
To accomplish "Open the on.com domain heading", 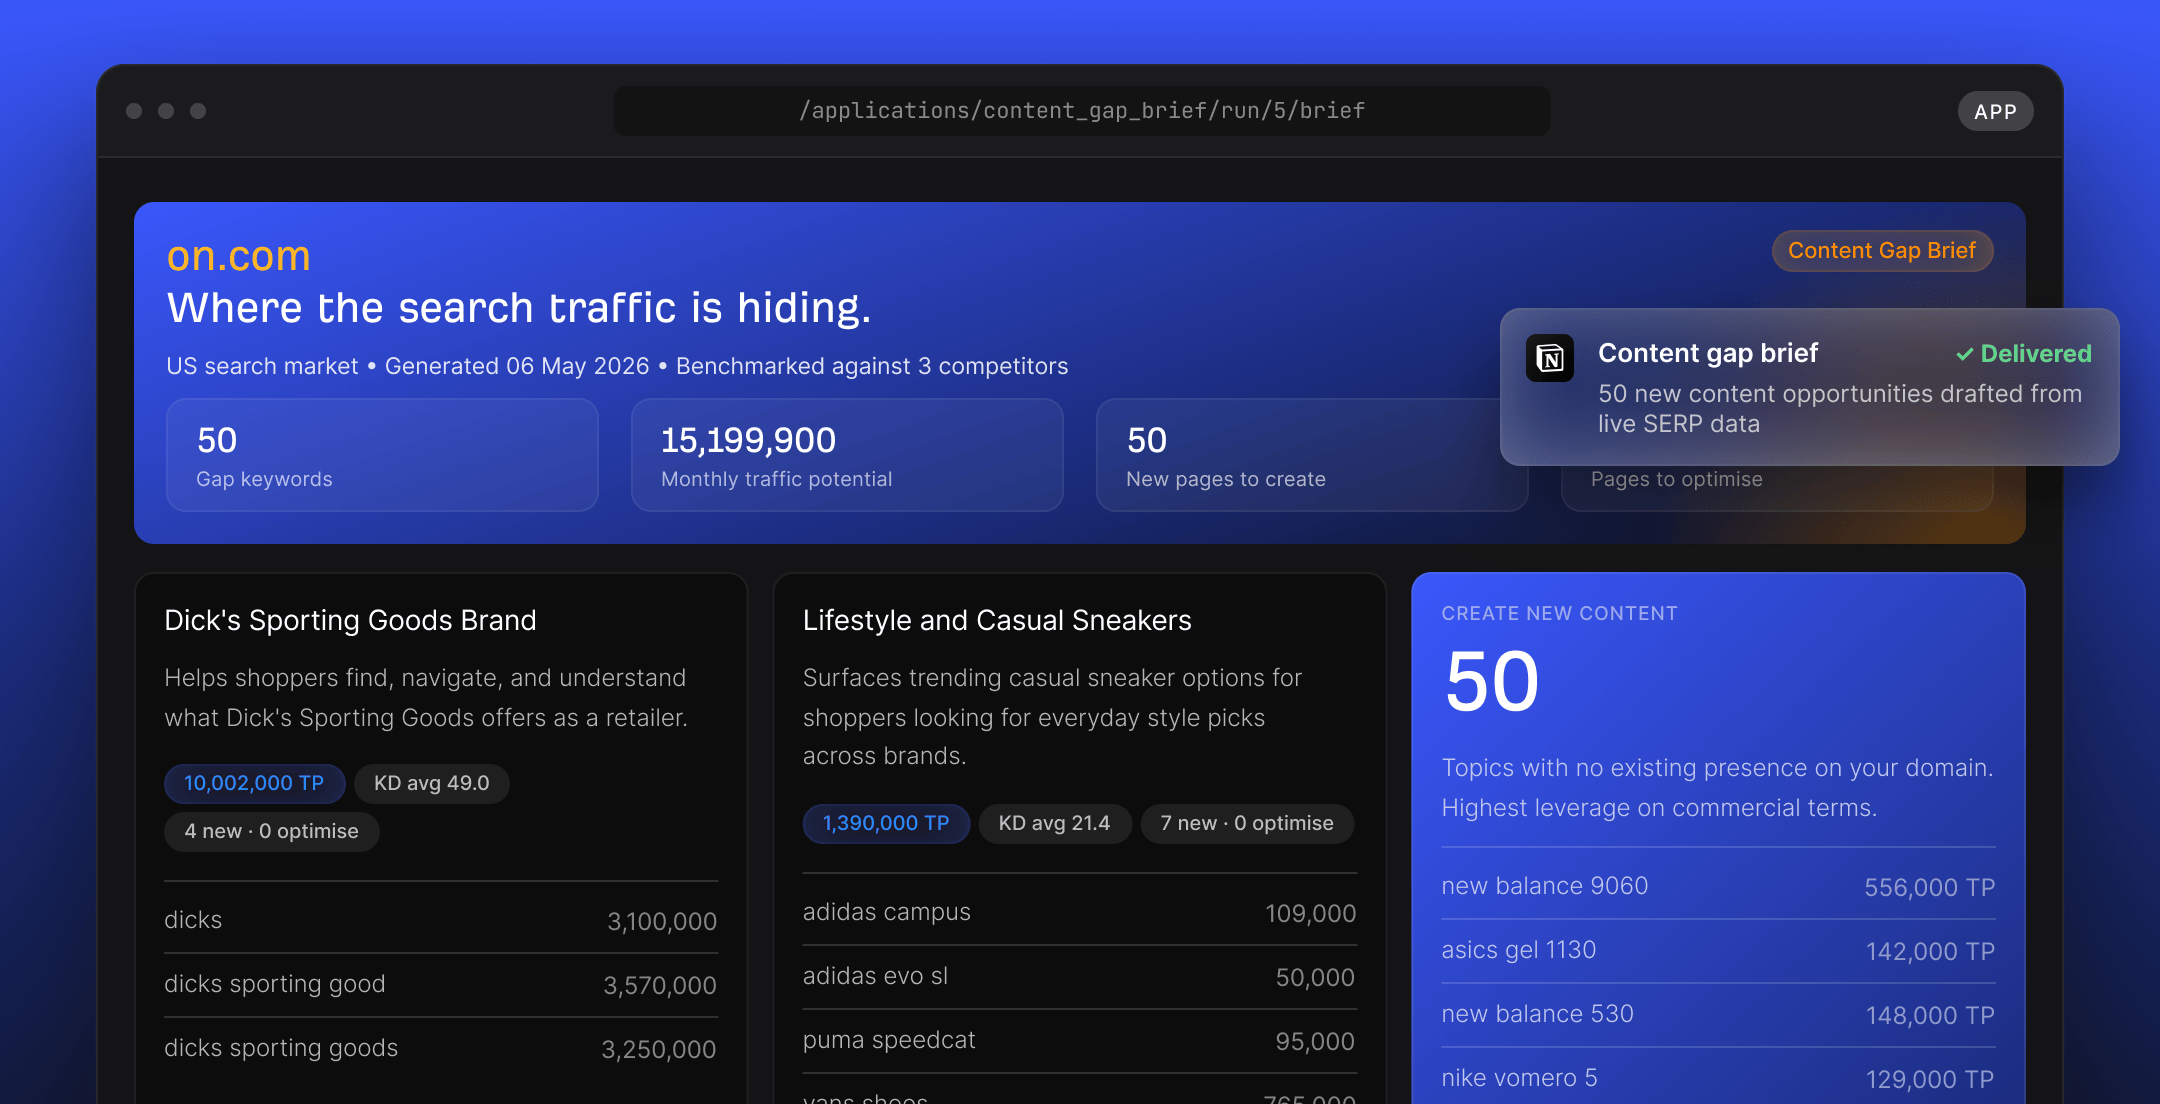I will (239, 256).
